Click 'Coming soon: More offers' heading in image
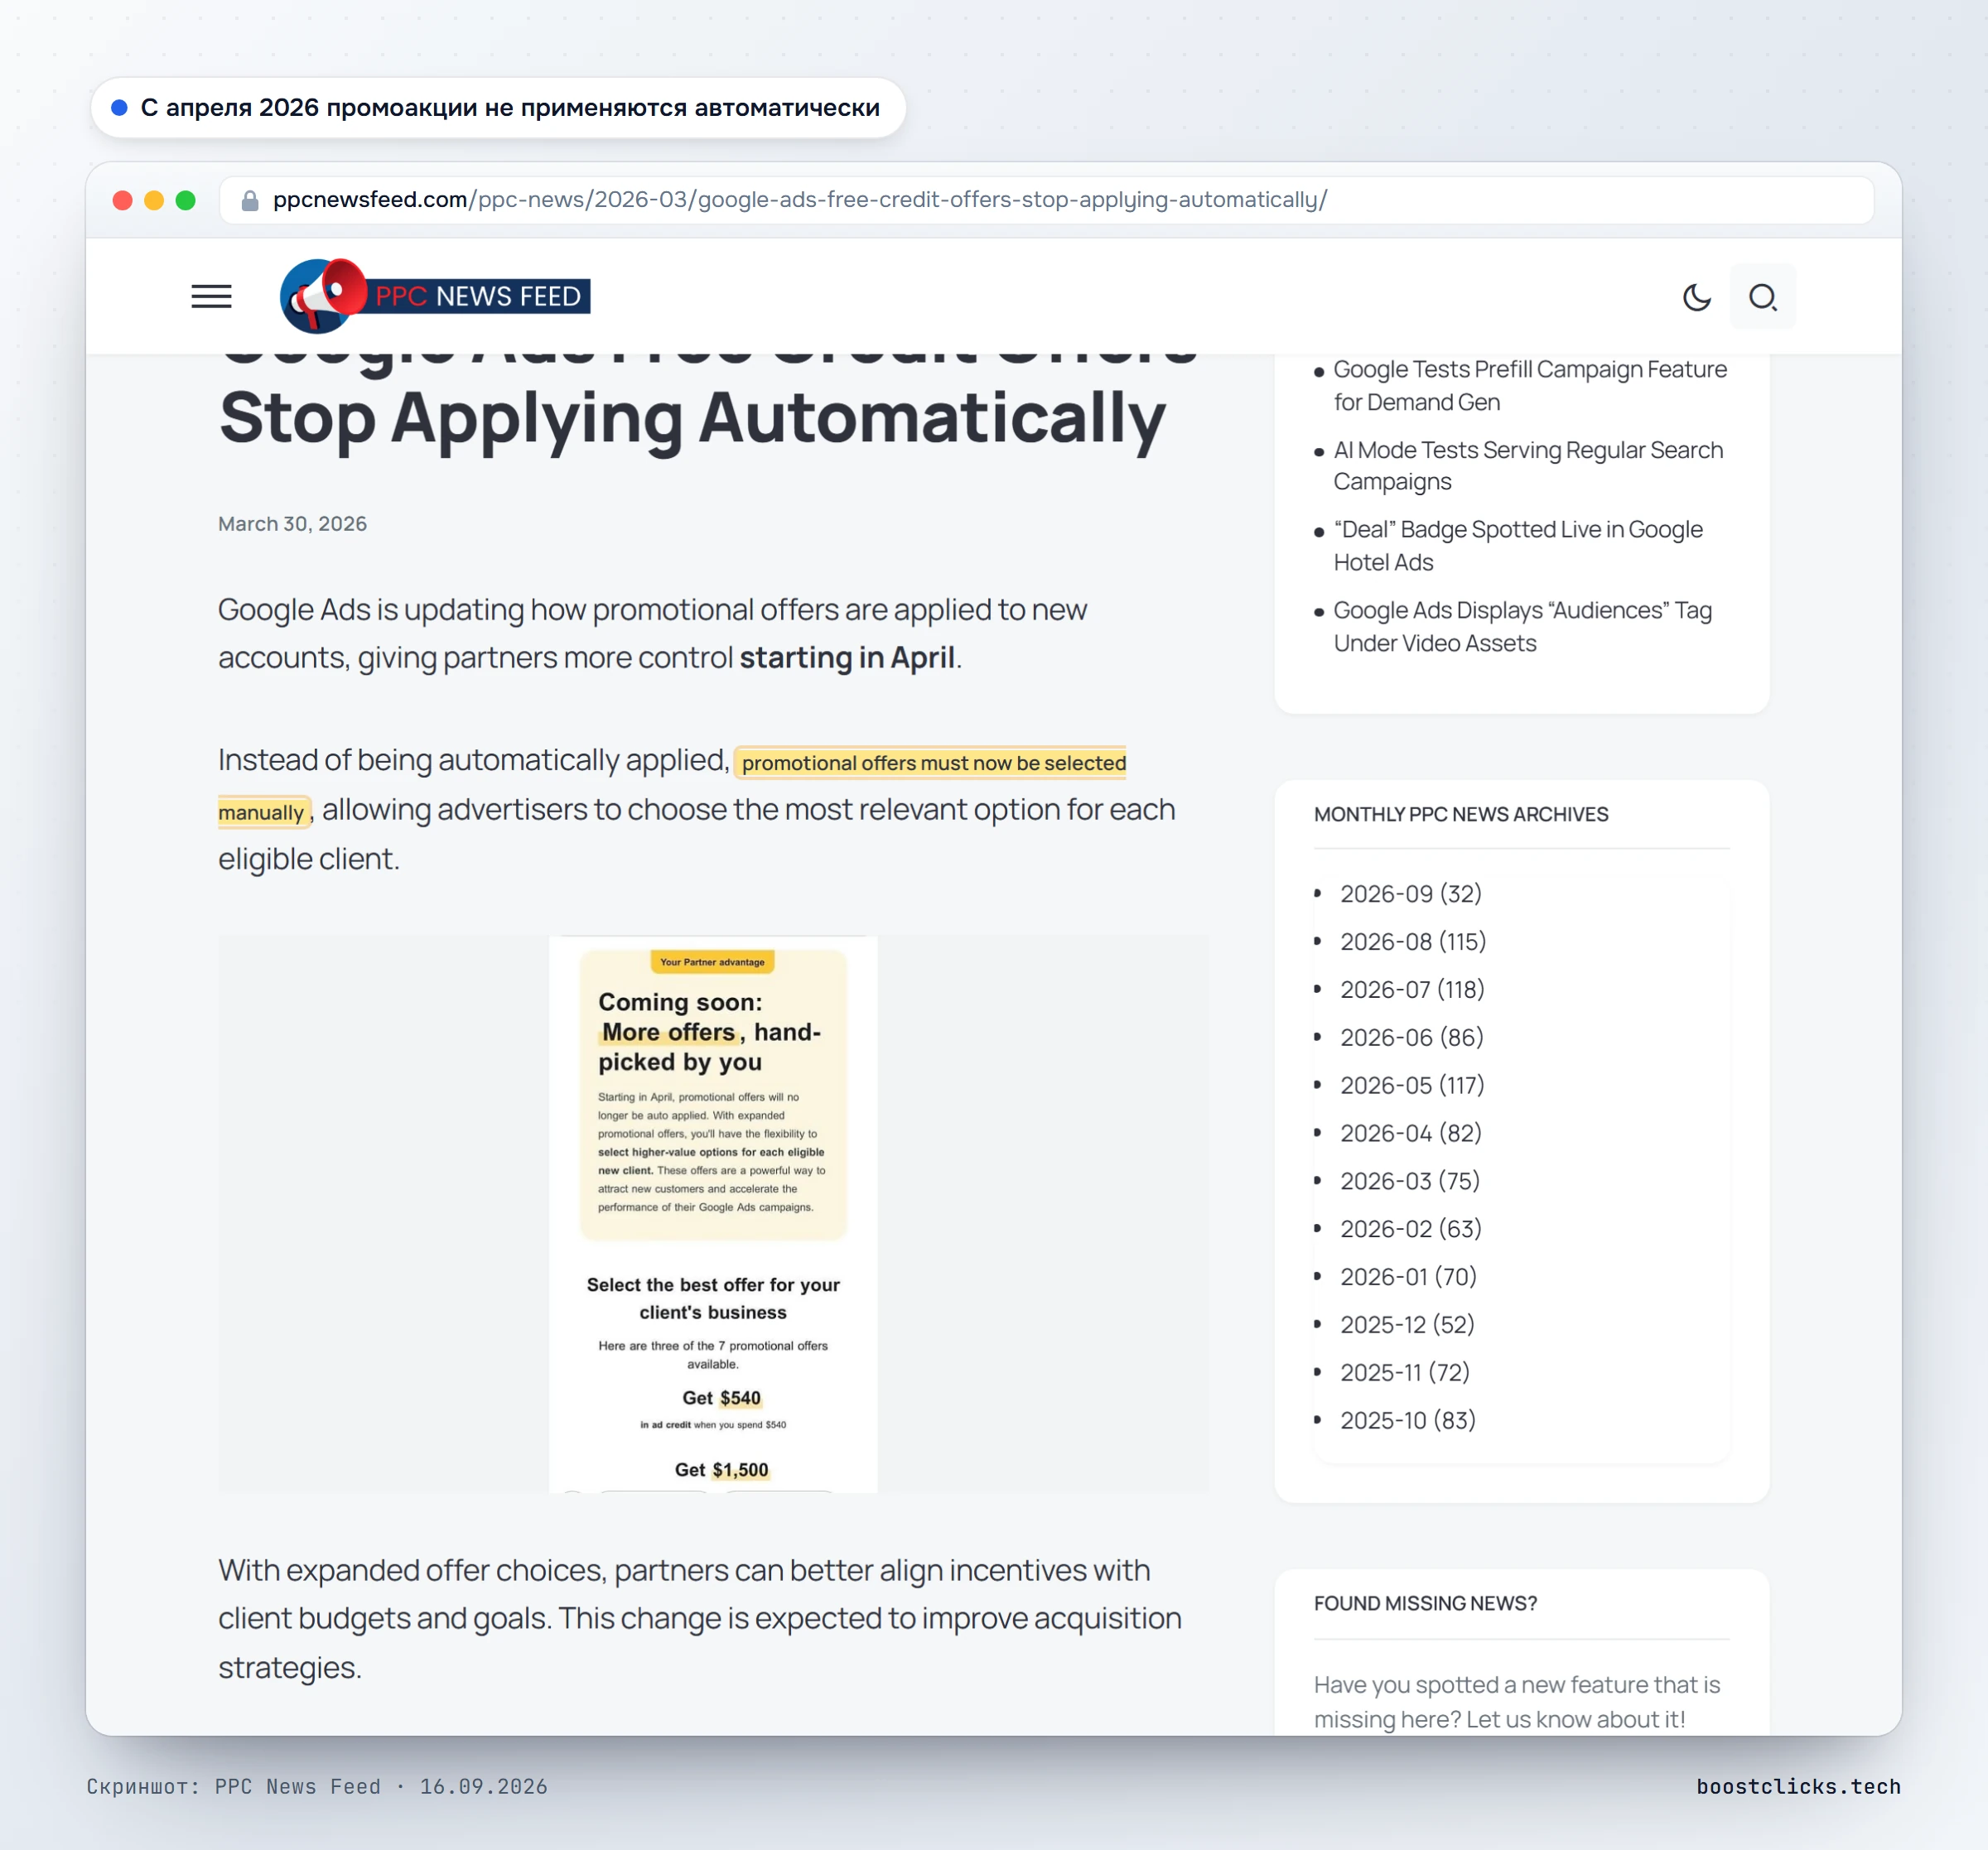1988x1850 pixels. (x=709, y=1032)
